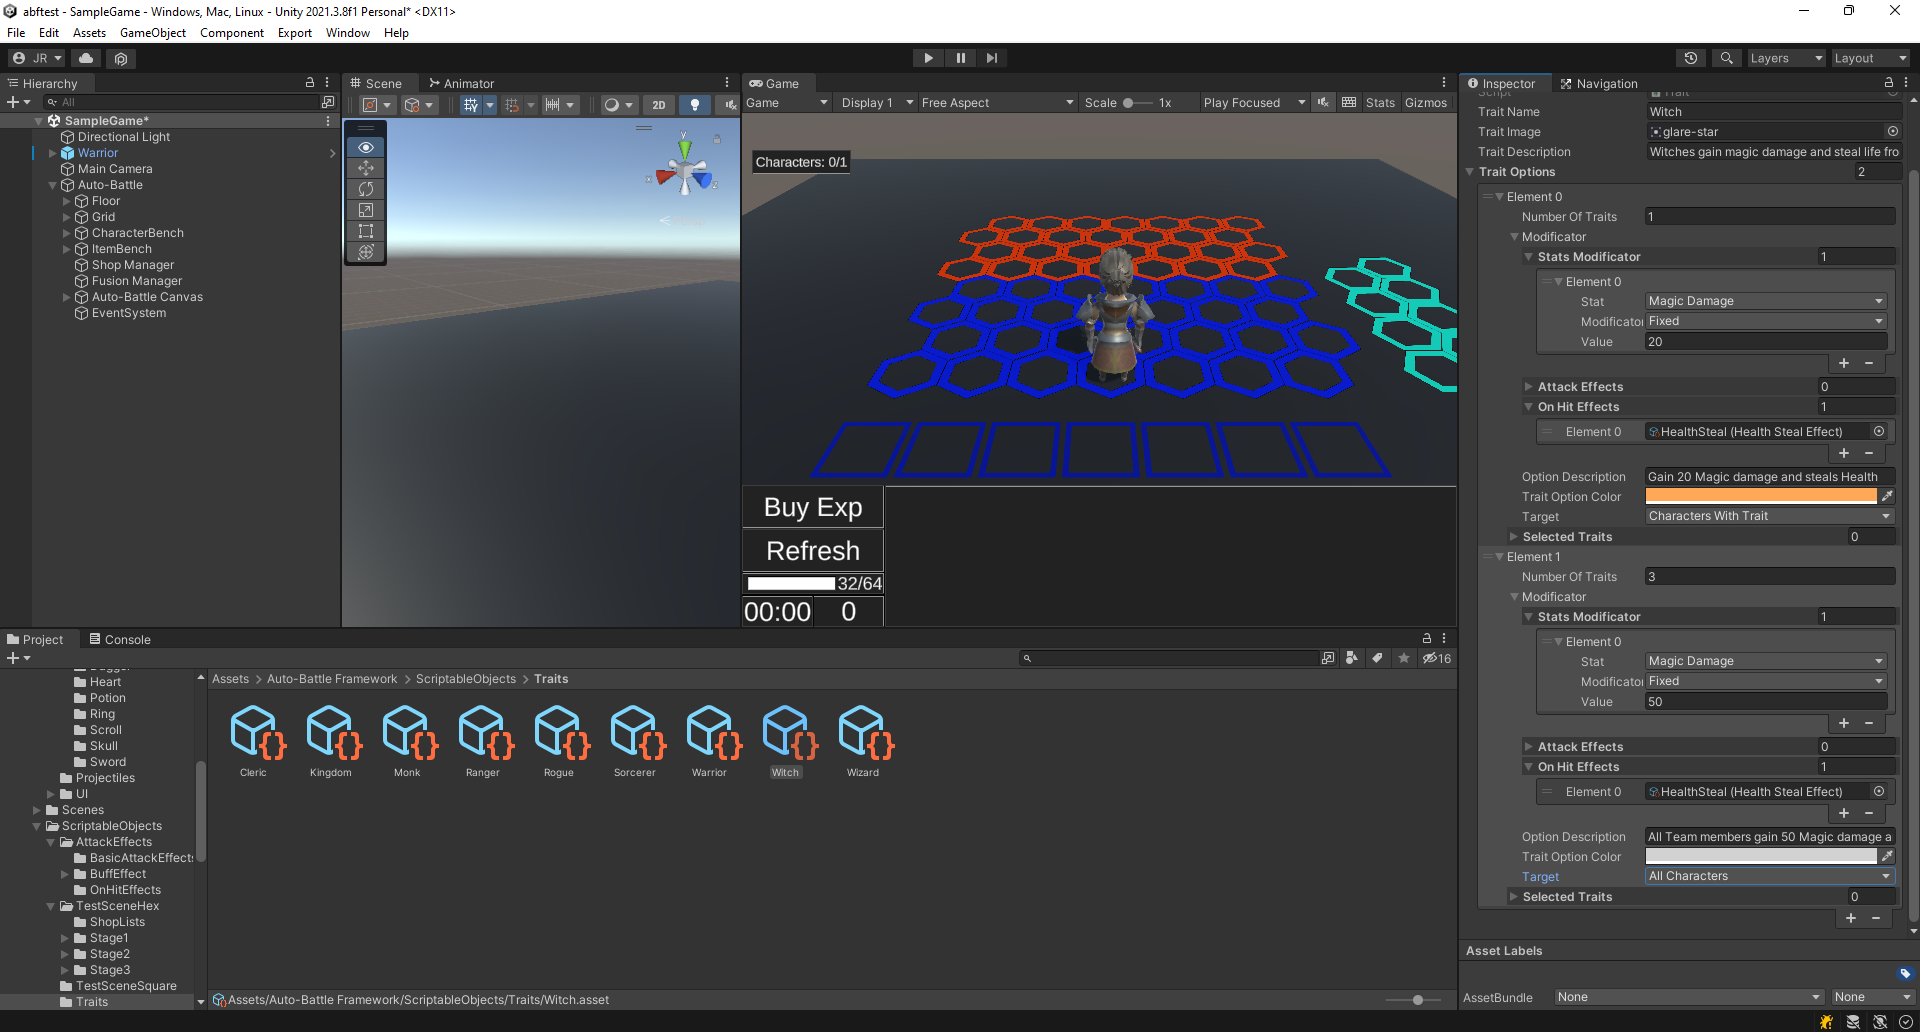Click the Refresh button in Game view
This screenshot has height=1032, width=1920.
click(x=813, y=550)
